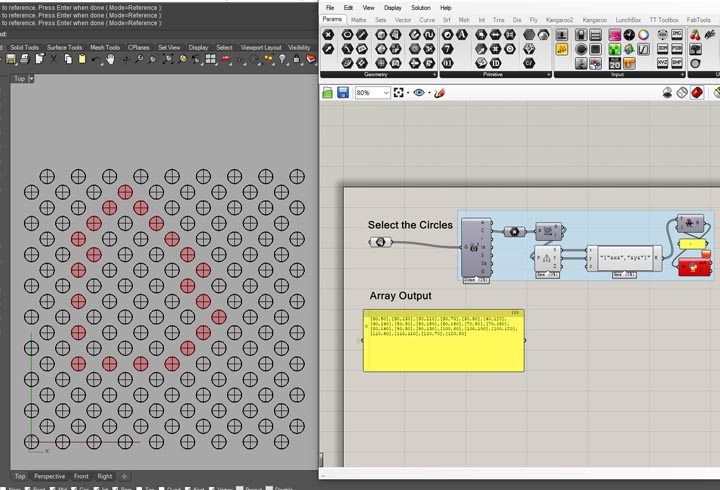Select the Clock icon in Input panel
The image size is (720, 490).
pos(629,34)
